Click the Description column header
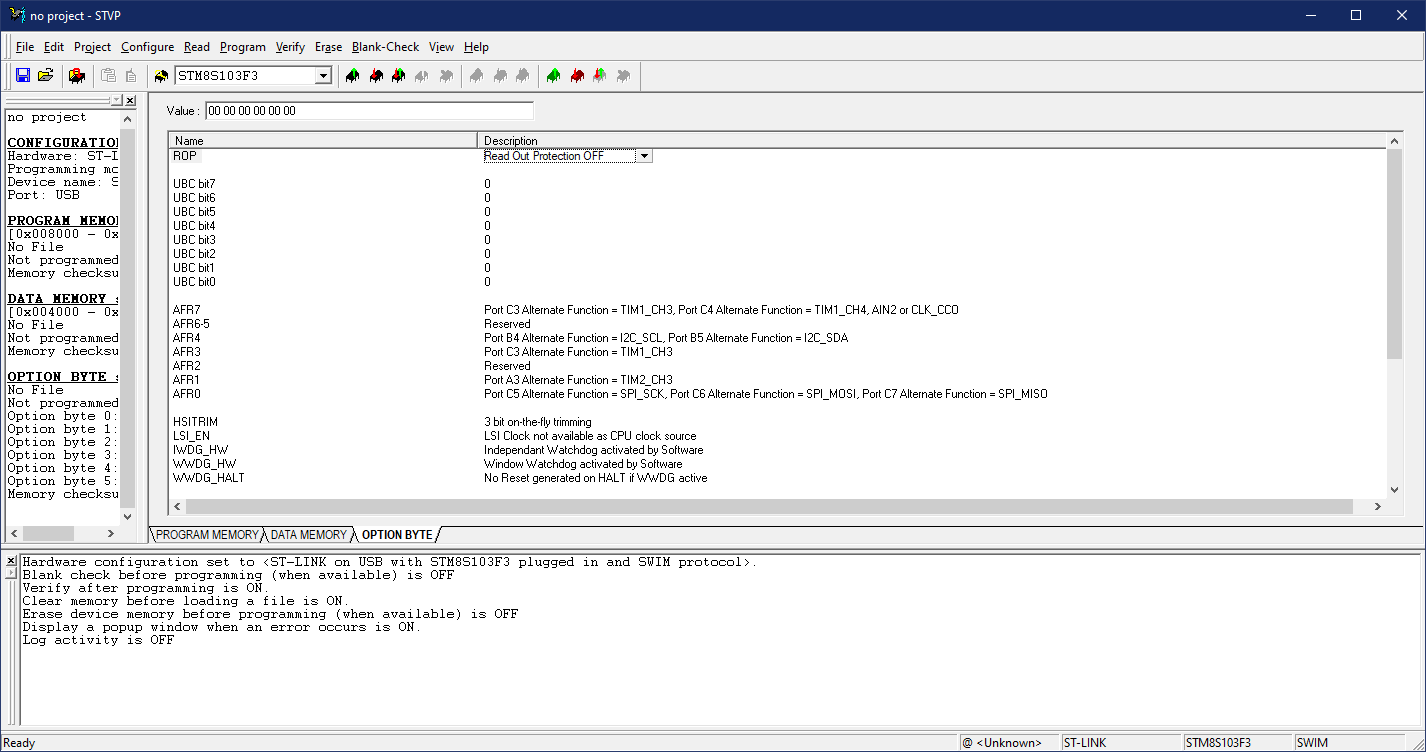1426x752 pixels. pos(932,141)
